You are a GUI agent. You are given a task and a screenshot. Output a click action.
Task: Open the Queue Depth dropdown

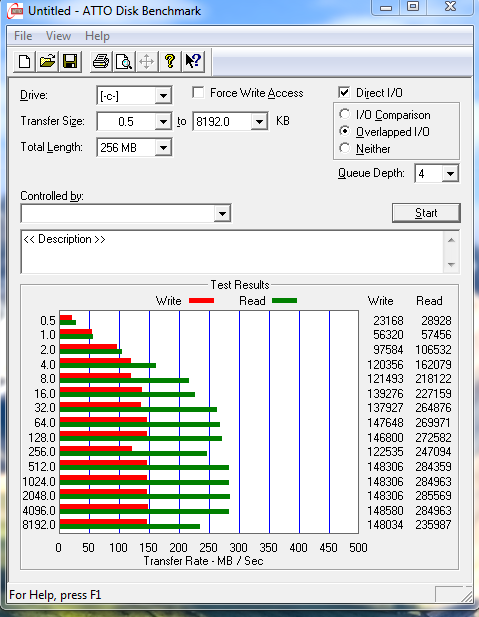click(450, 174)
